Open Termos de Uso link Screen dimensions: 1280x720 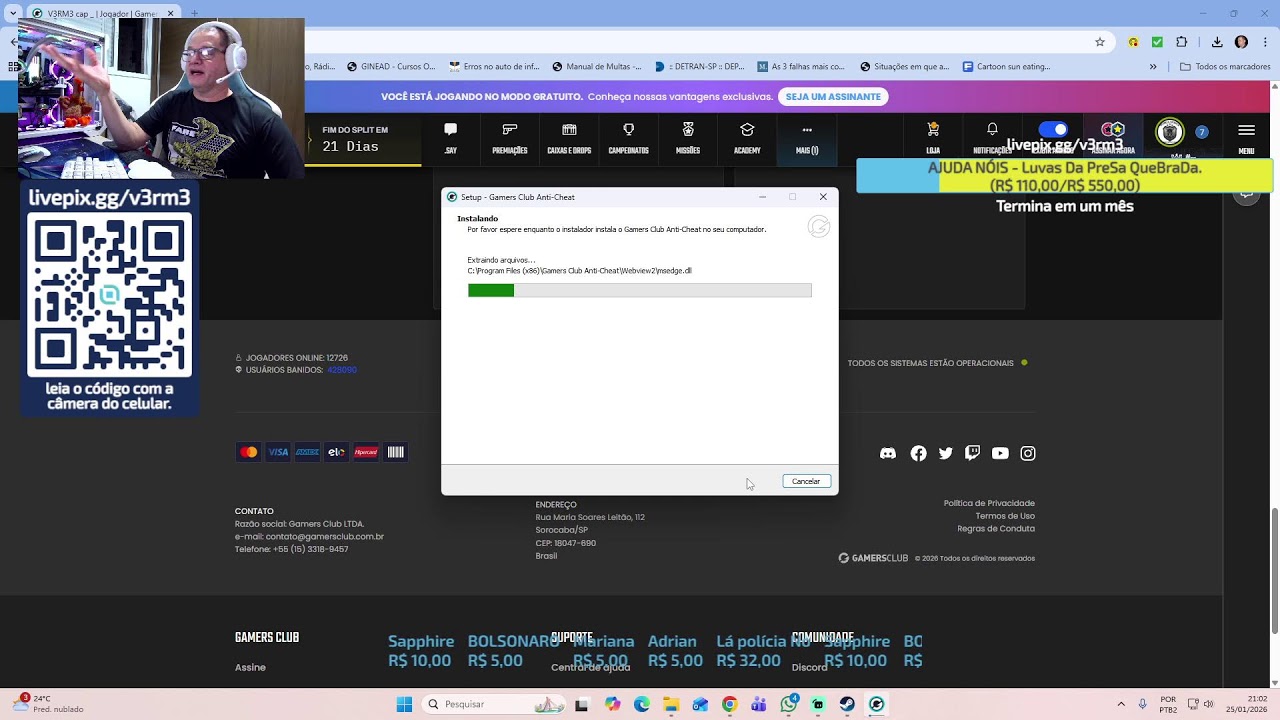pyautogui.click(x=1005, y=516)
